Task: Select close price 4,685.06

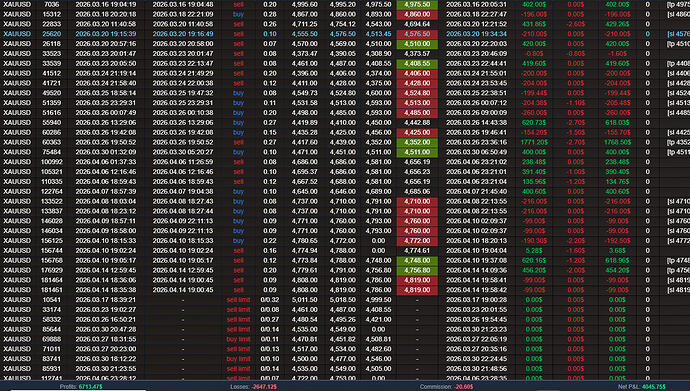Action: click(x=417, y=191)
